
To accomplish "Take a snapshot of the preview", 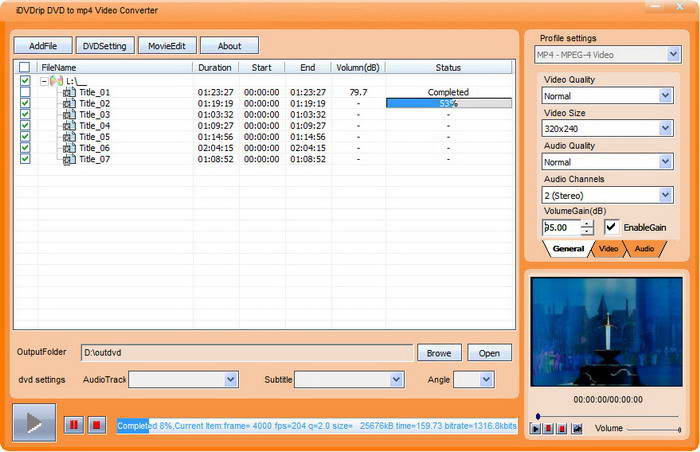I will (577, 429).
